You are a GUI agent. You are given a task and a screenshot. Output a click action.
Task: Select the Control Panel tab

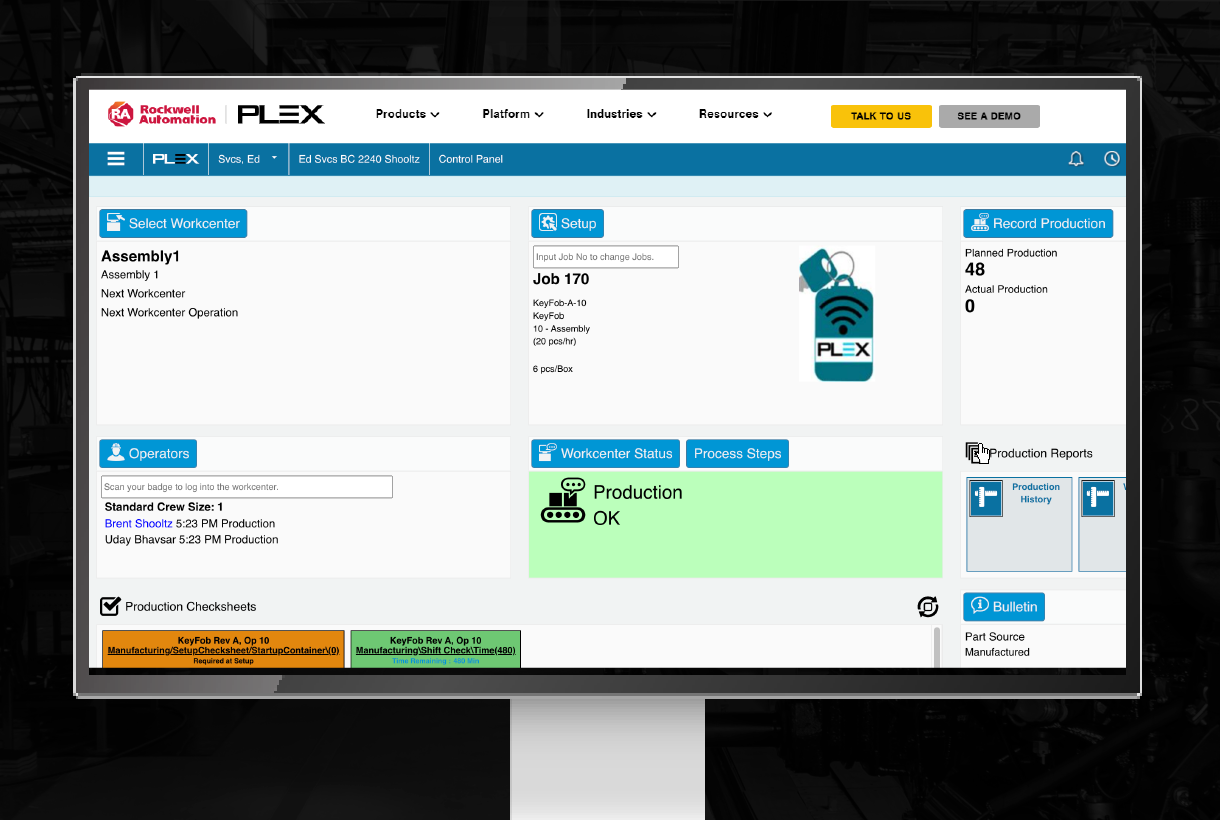coord(470,159)
